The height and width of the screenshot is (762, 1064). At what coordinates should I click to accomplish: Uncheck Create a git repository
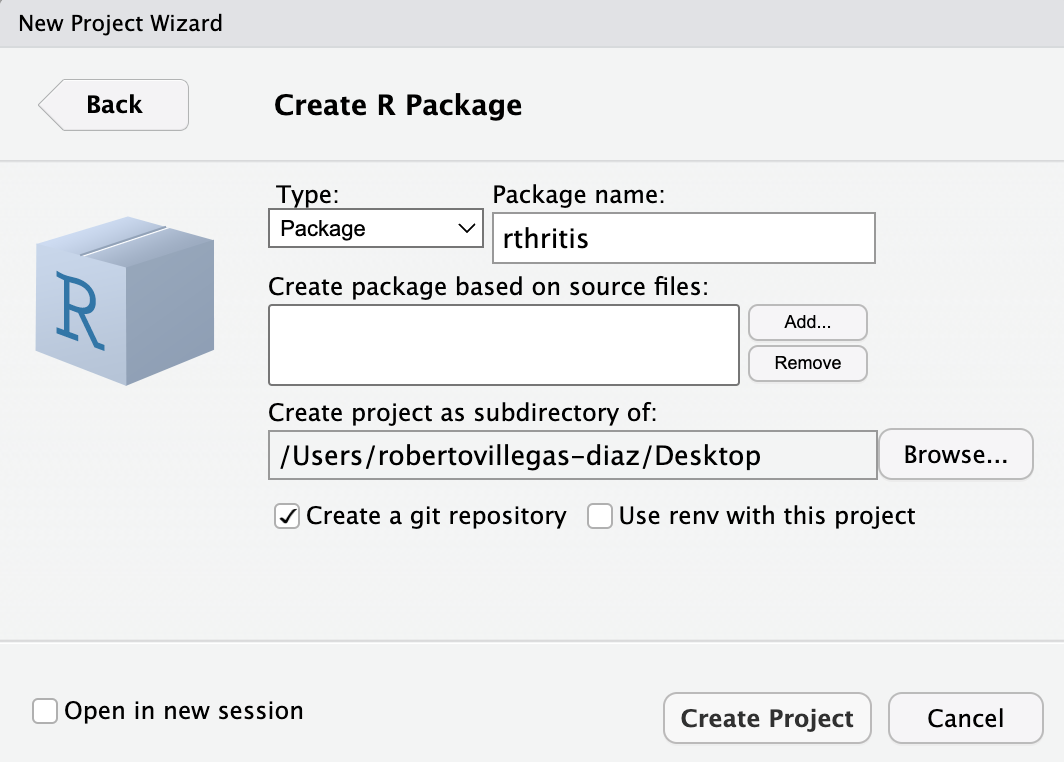click(287, 517)
